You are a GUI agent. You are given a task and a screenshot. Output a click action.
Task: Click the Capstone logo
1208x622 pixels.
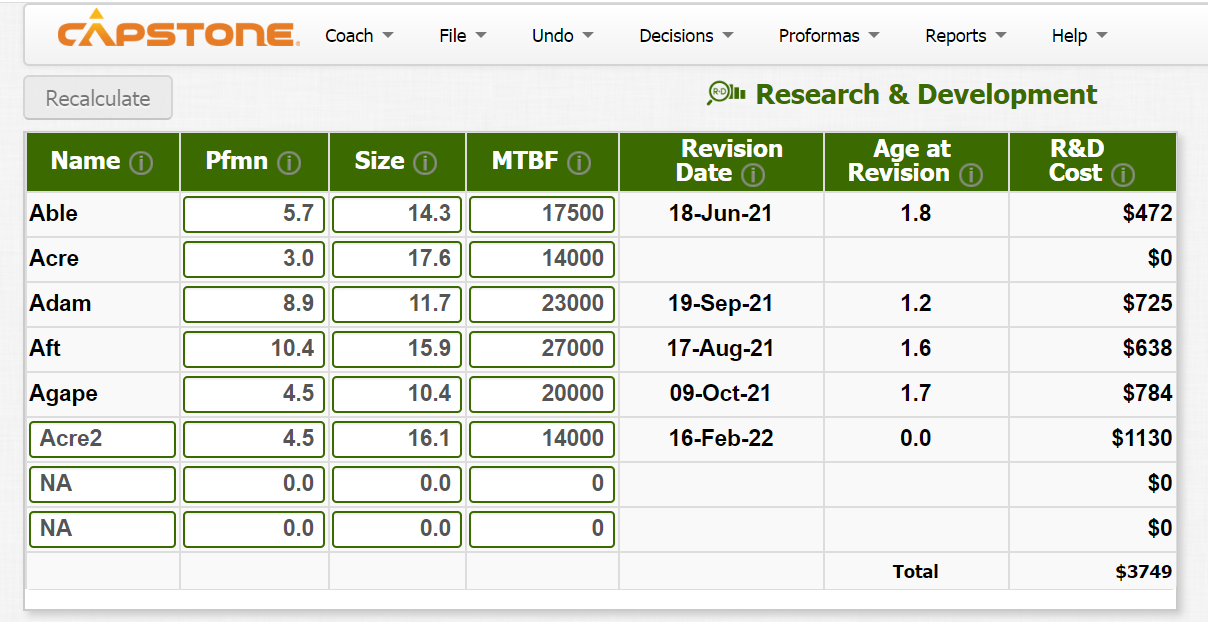point(178,29)
